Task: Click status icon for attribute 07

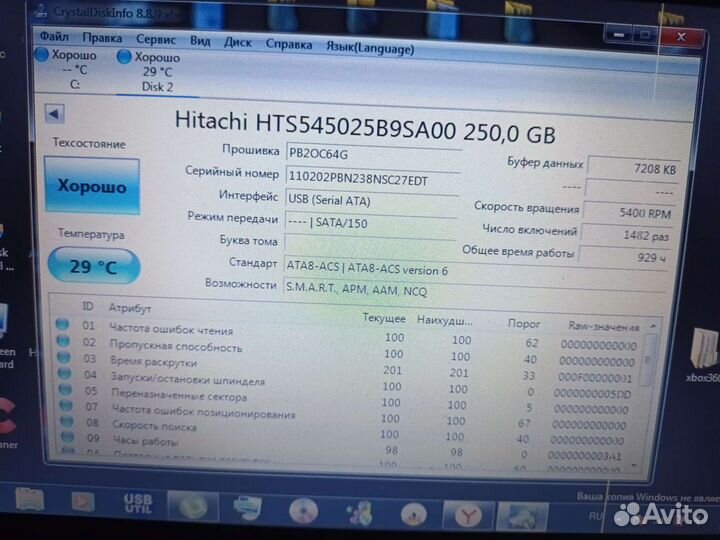Action: click(x=66, y=405)
